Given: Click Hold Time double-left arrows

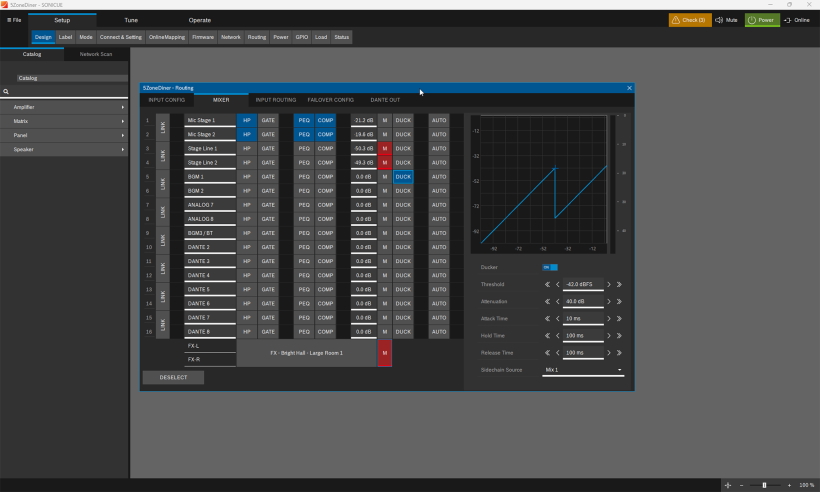Looking at the screenshot, I should (547, 336).
